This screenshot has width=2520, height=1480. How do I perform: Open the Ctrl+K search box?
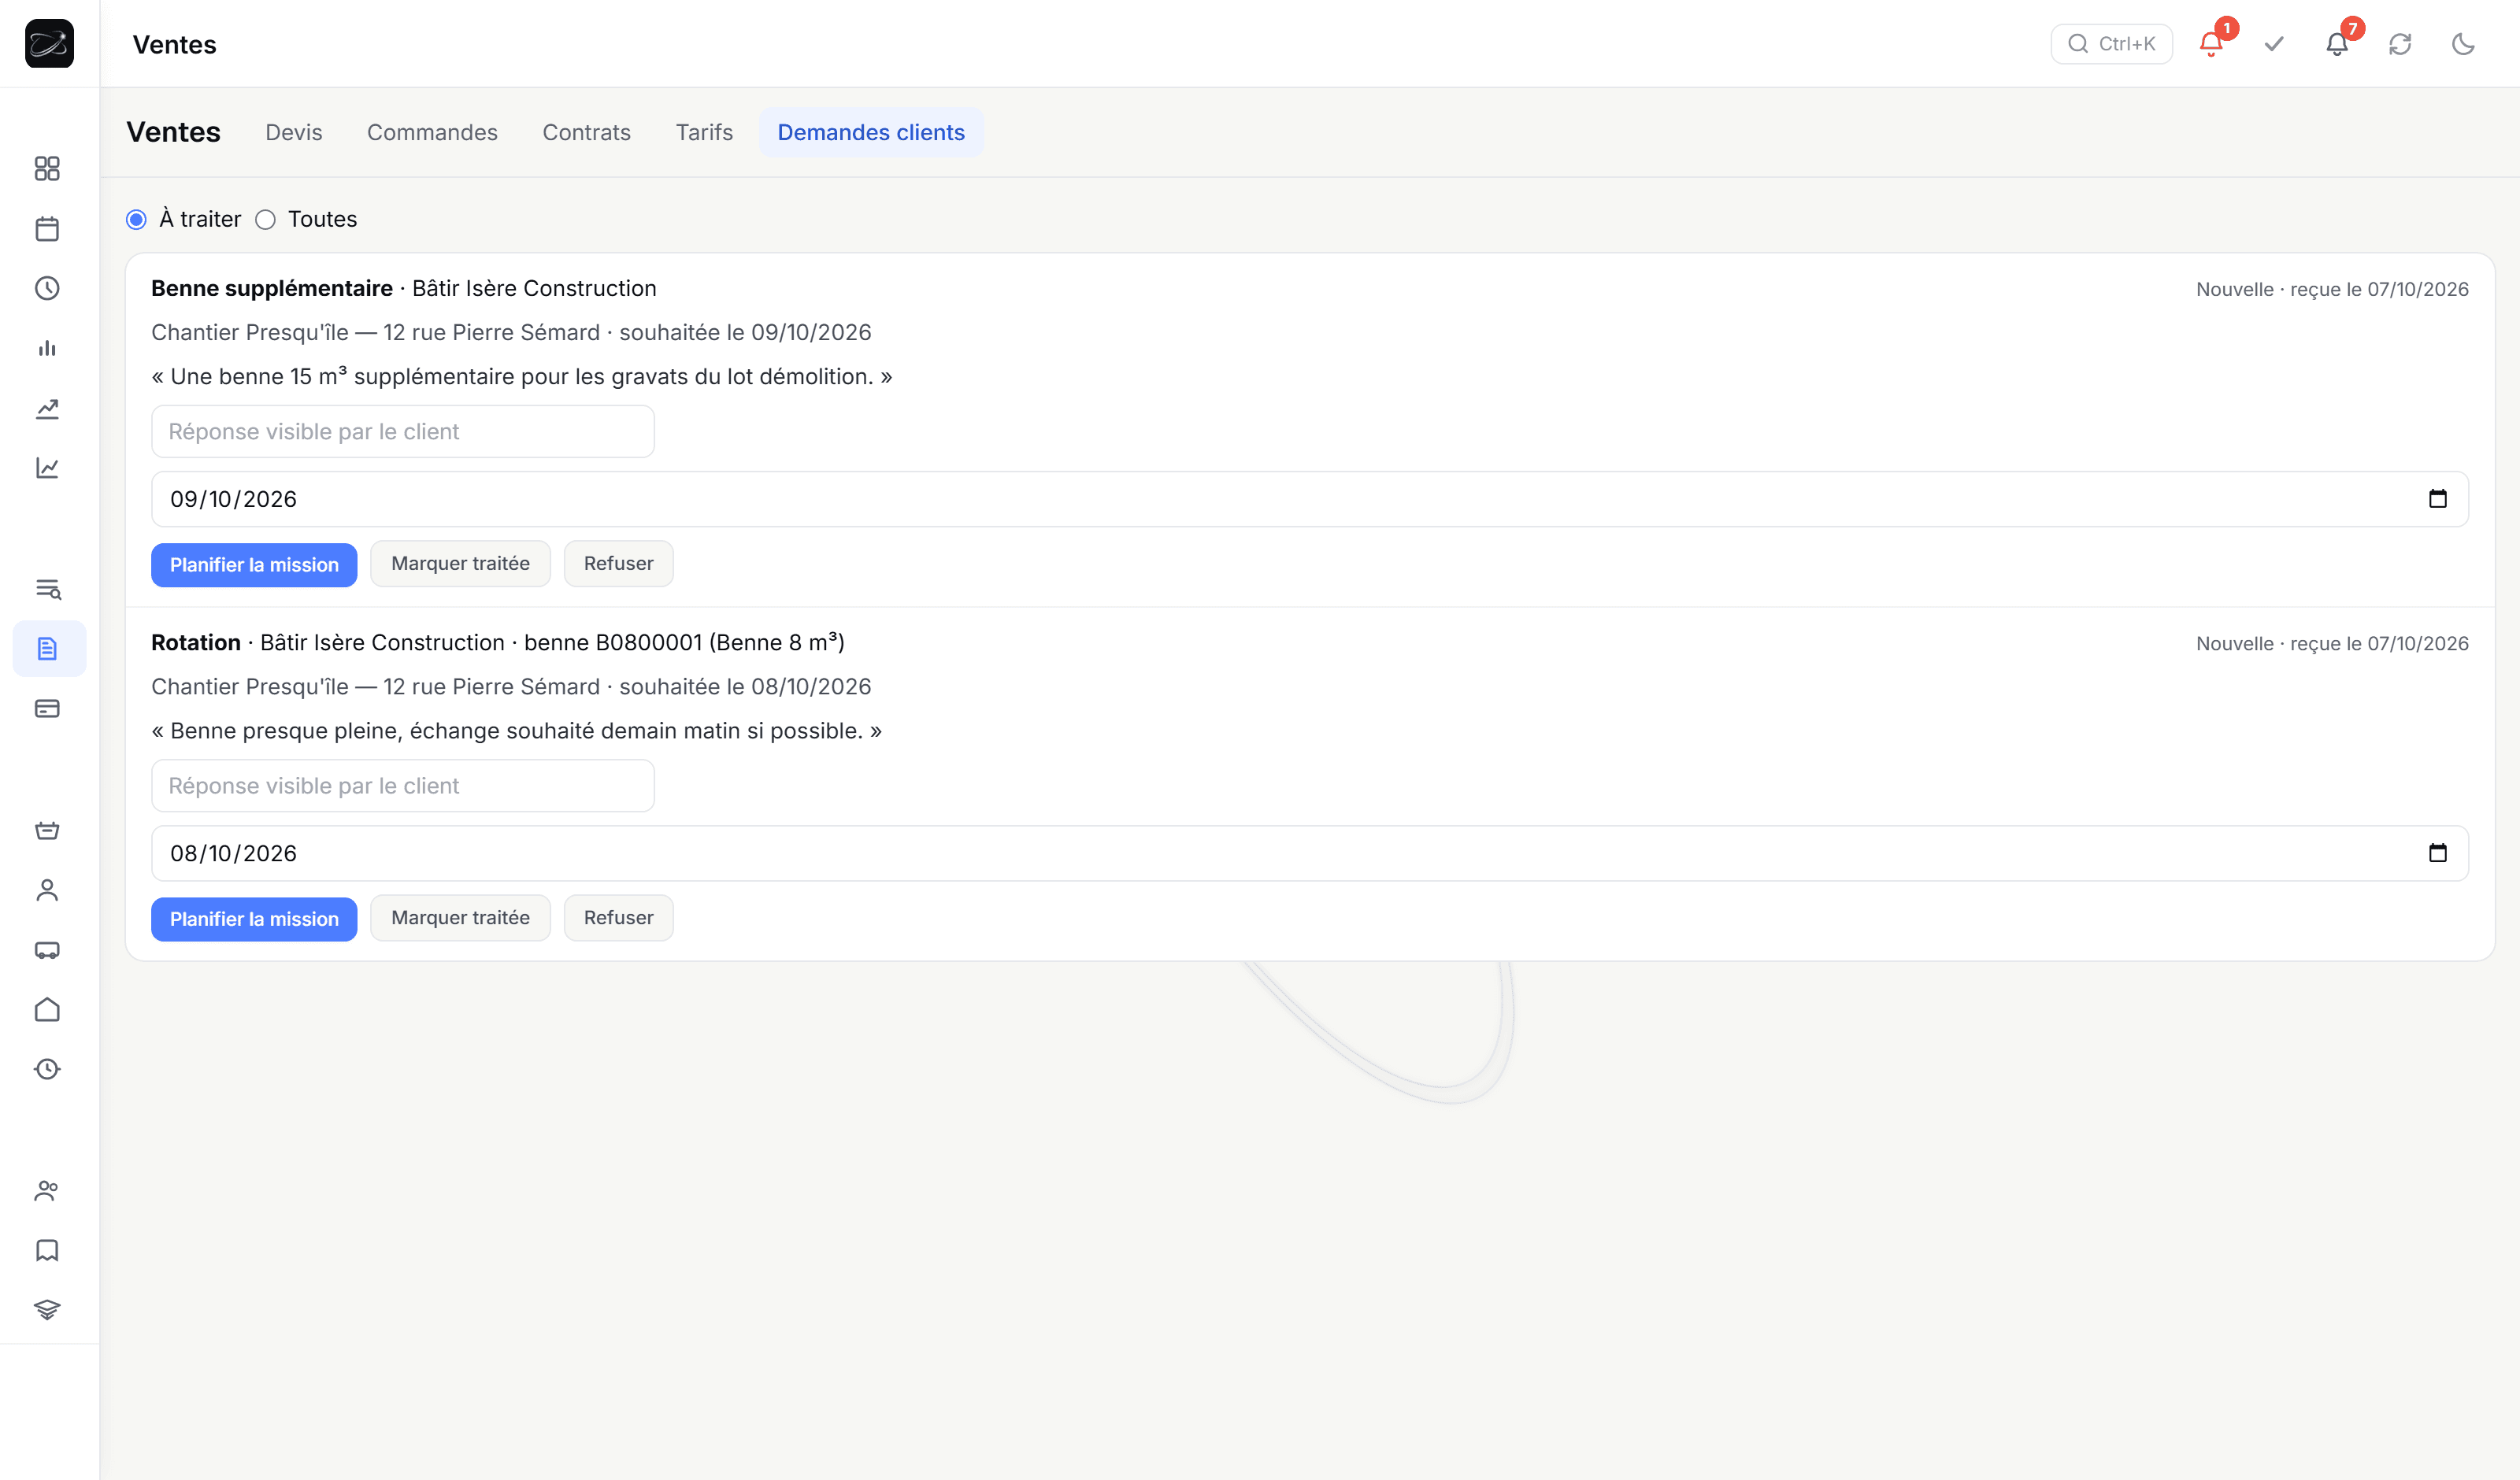(2112, 44)
